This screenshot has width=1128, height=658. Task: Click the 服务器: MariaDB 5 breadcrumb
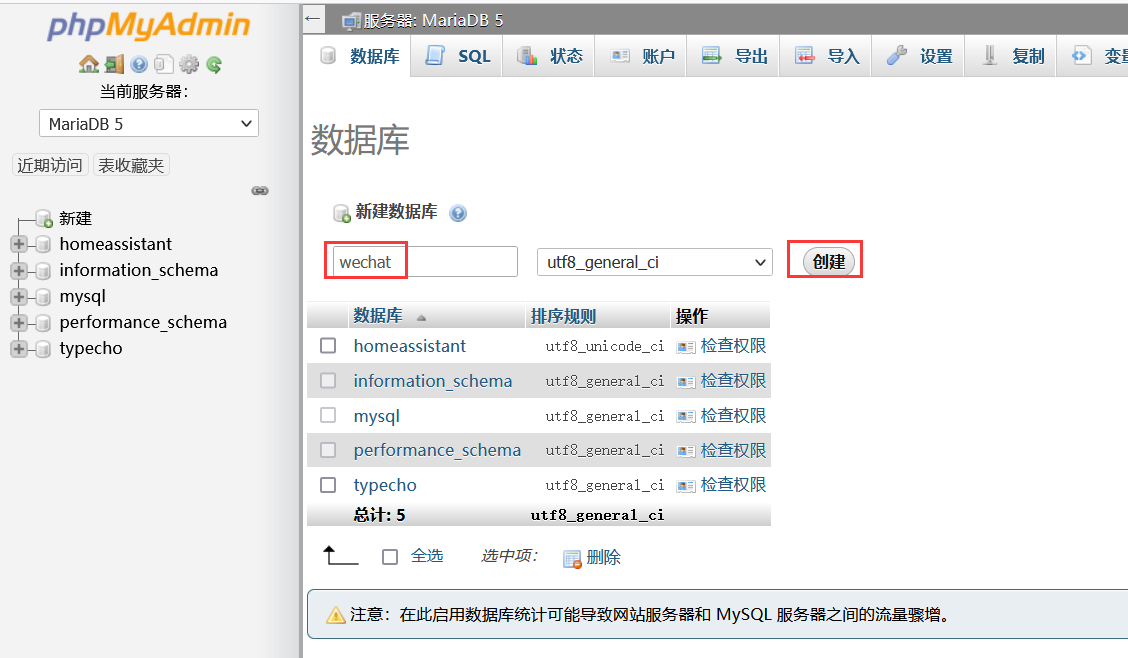pos(433,20)
